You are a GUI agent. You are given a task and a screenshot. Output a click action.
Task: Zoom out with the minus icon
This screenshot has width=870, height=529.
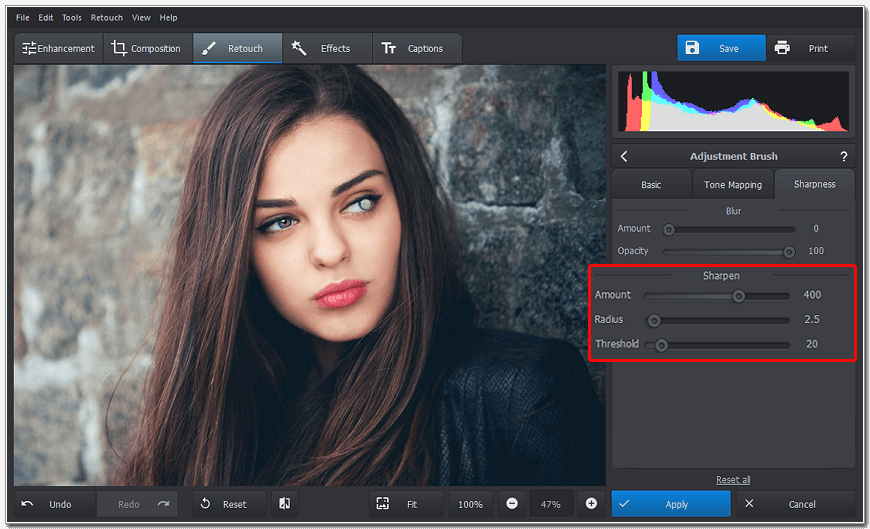tap(512, 503)
